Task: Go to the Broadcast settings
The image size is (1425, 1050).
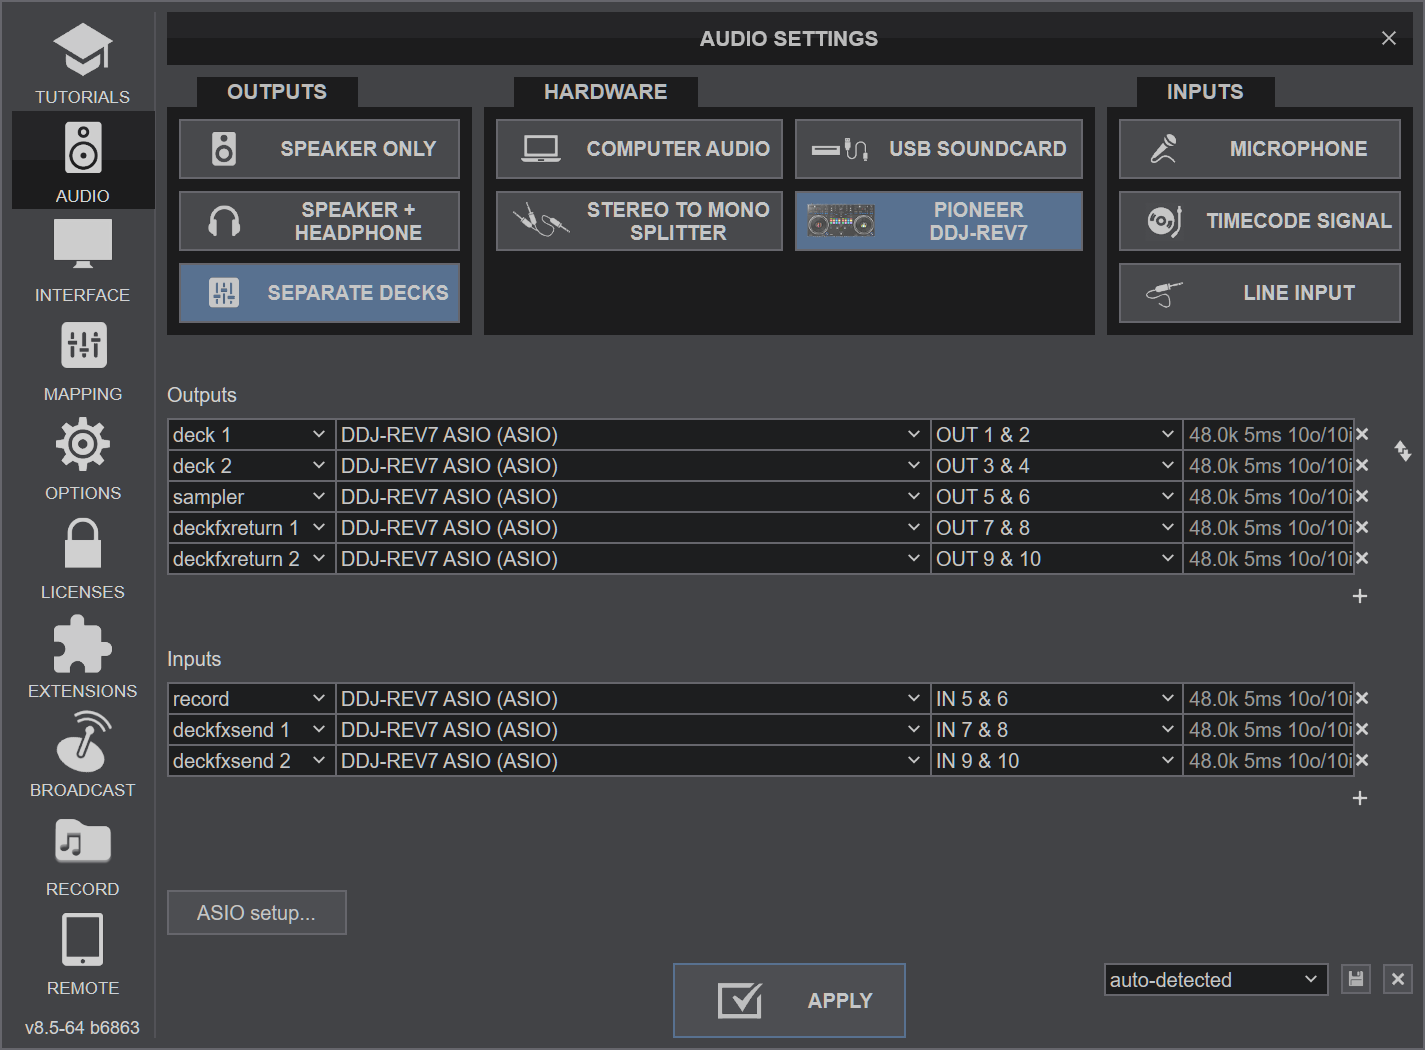Action: tap(82, 755)
